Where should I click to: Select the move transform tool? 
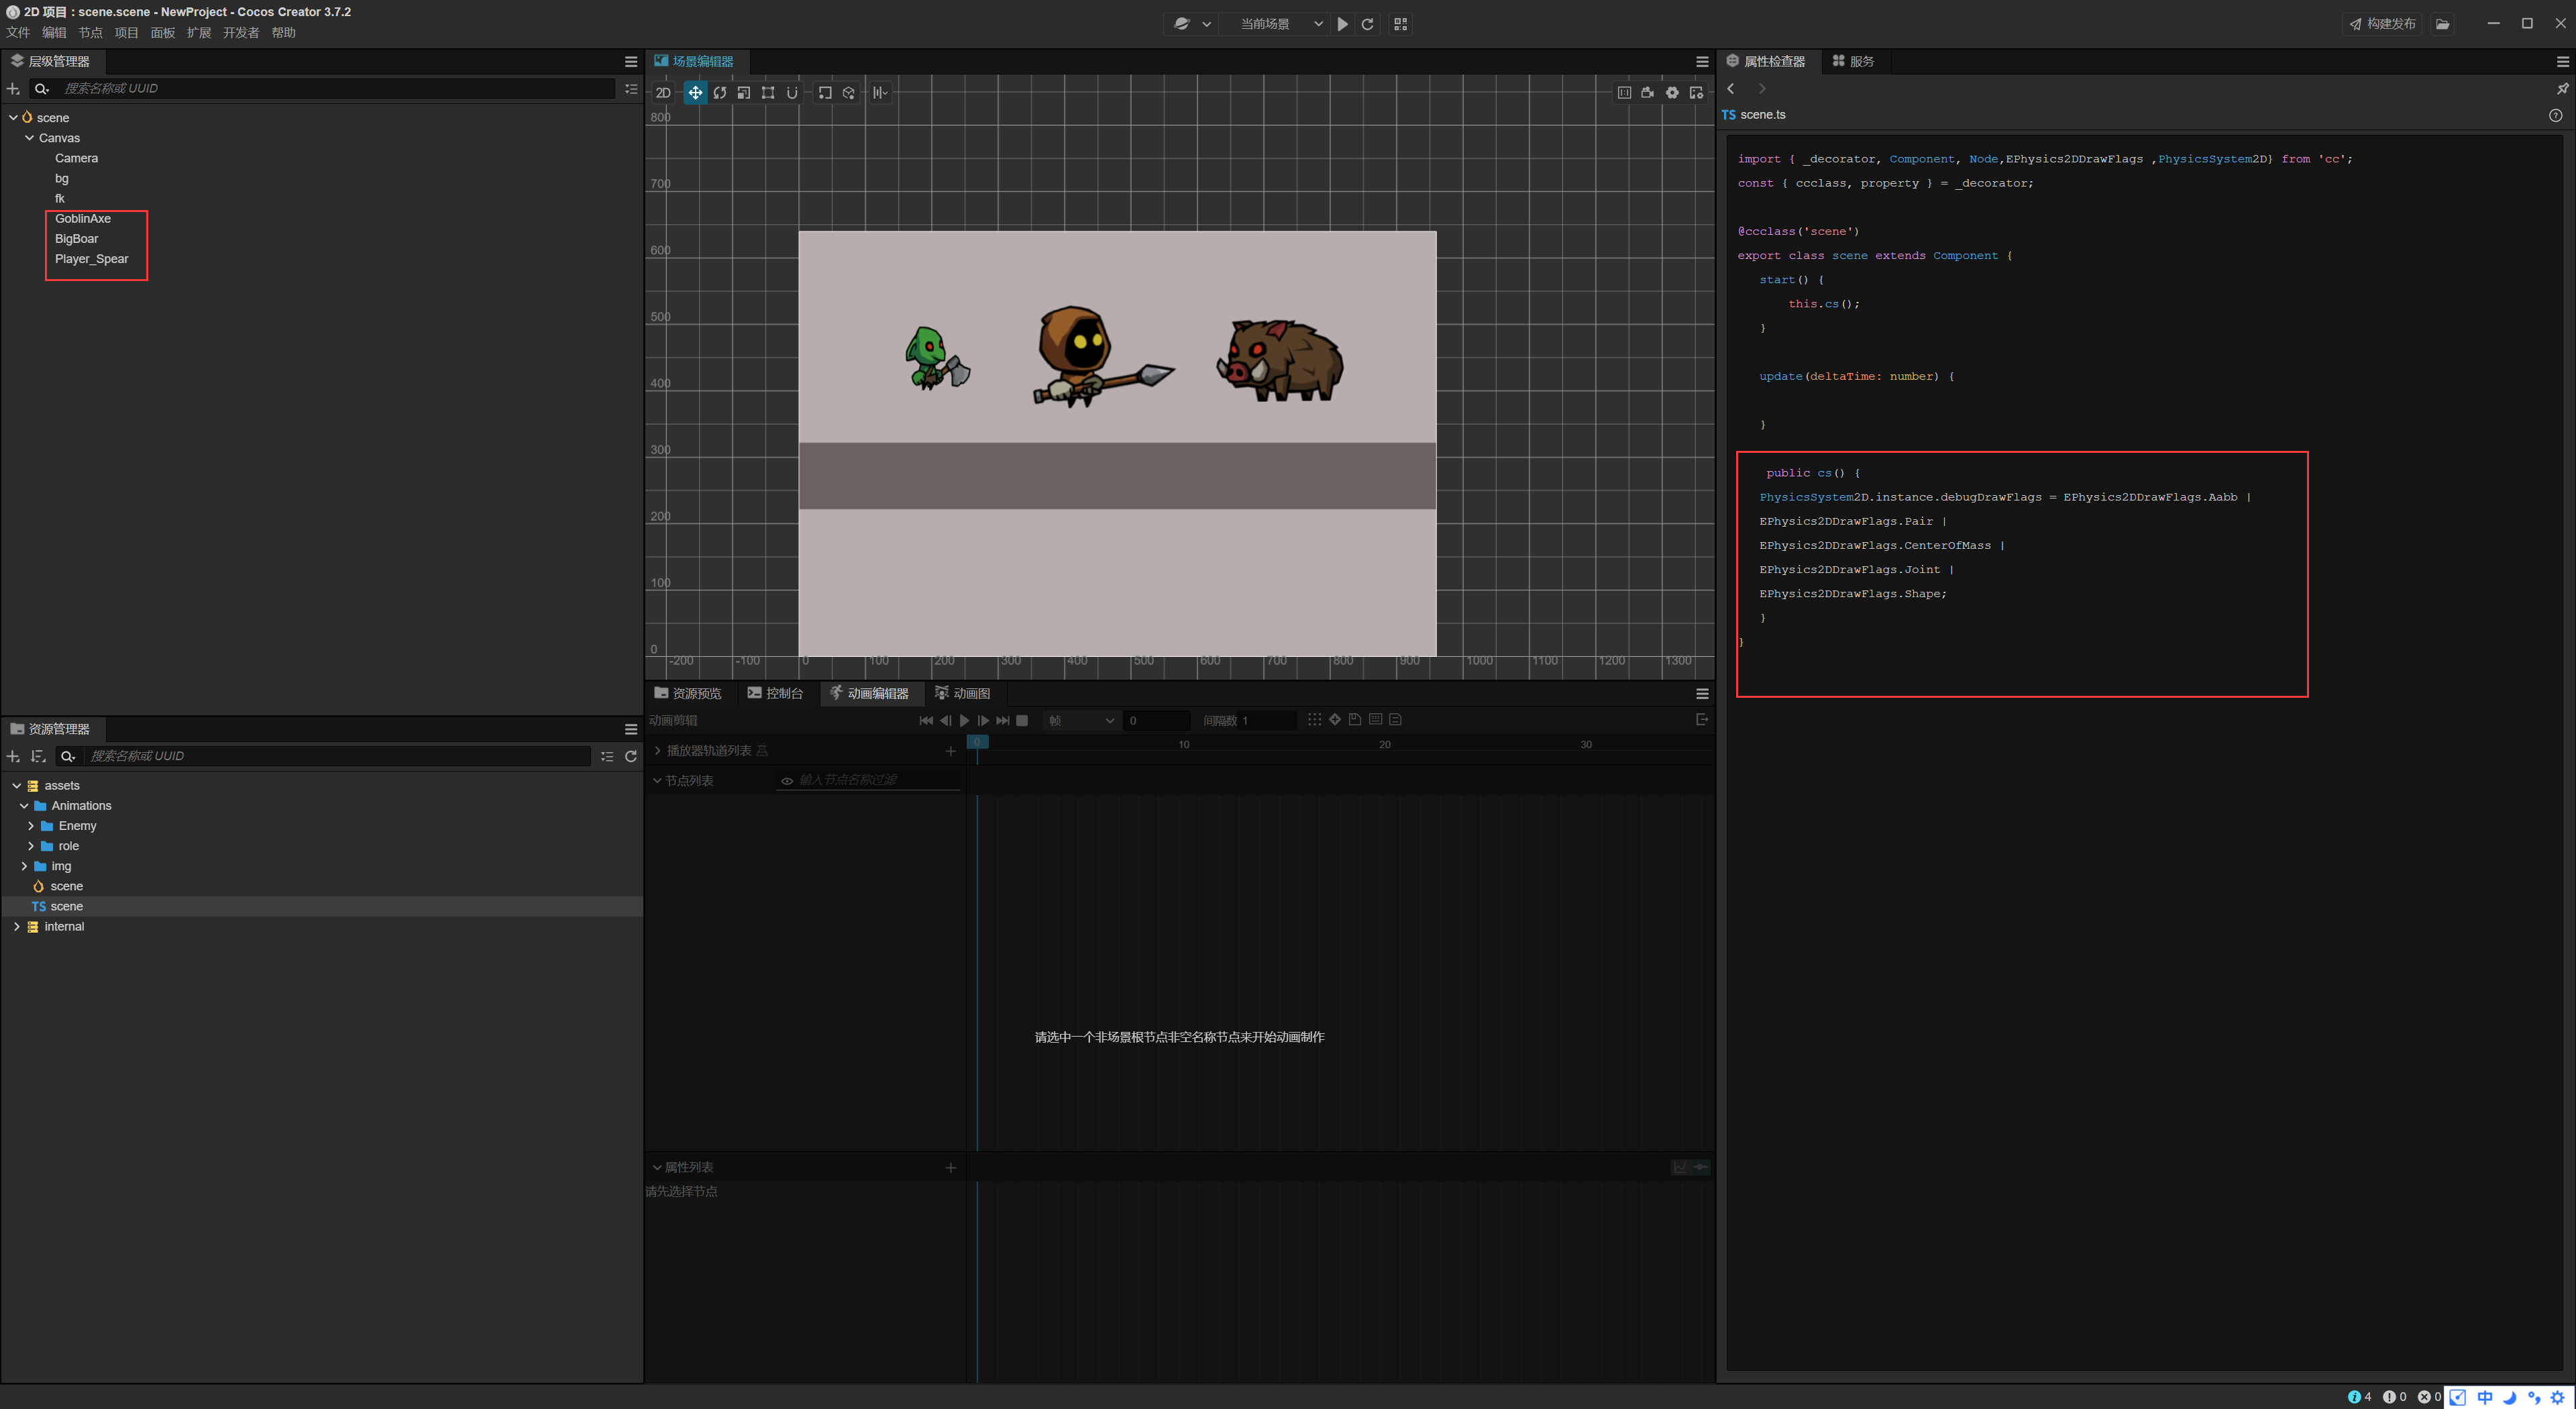(x=695, y=93)
